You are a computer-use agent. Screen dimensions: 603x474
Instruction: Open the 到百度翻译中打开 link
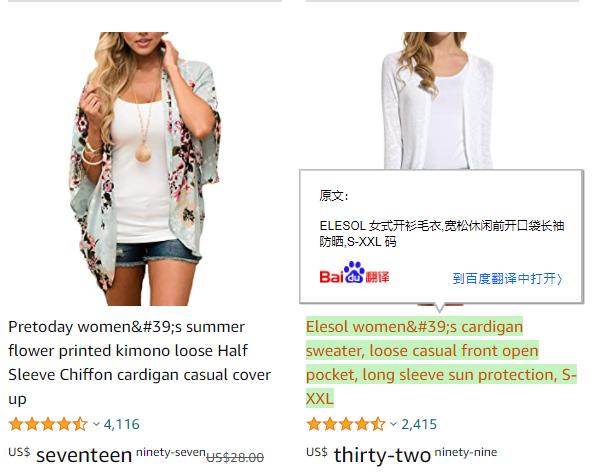508,278
